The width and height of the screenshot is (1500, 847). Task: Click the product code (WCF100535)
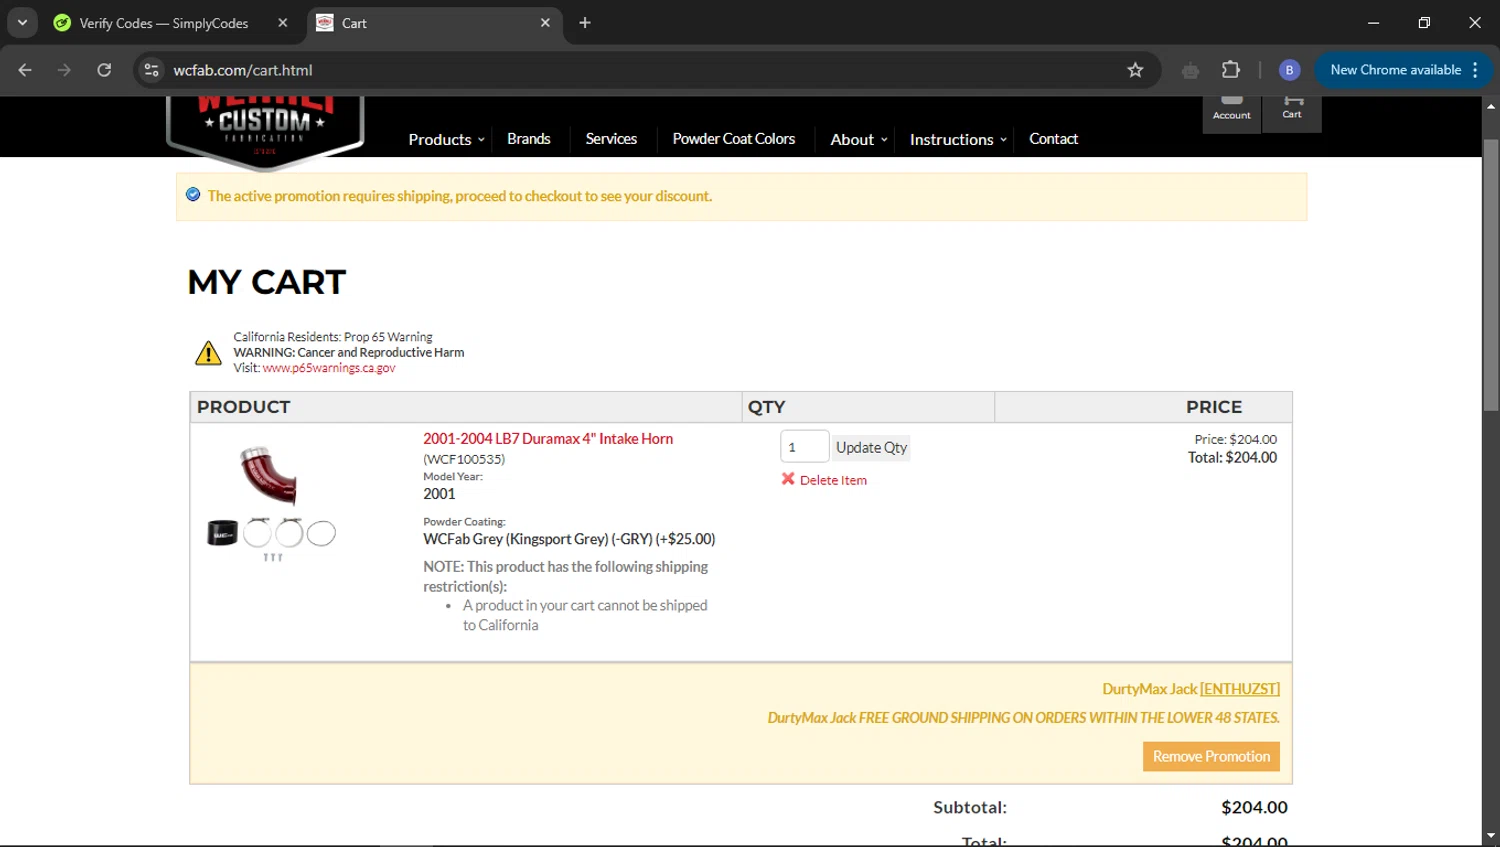tap(464, 459)
